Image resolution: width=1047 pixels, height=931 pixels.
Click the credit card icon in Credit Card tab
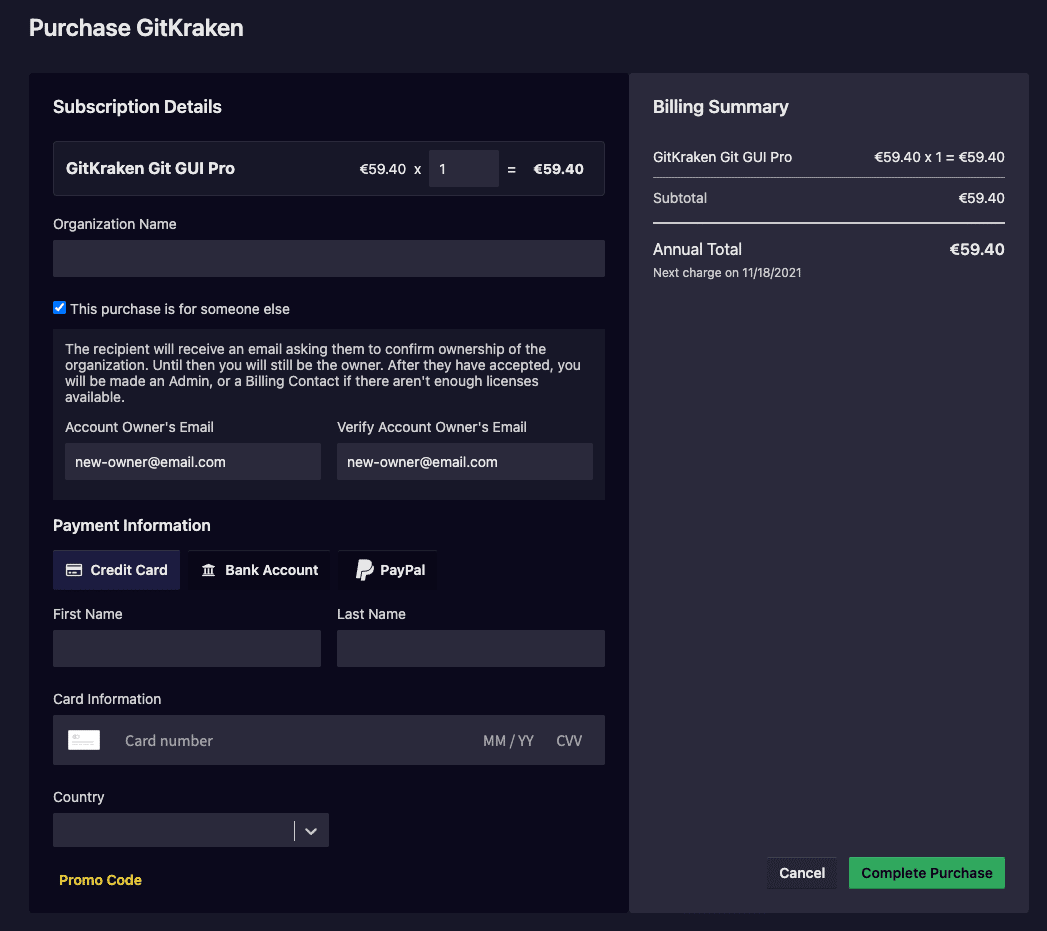point(74,570)
